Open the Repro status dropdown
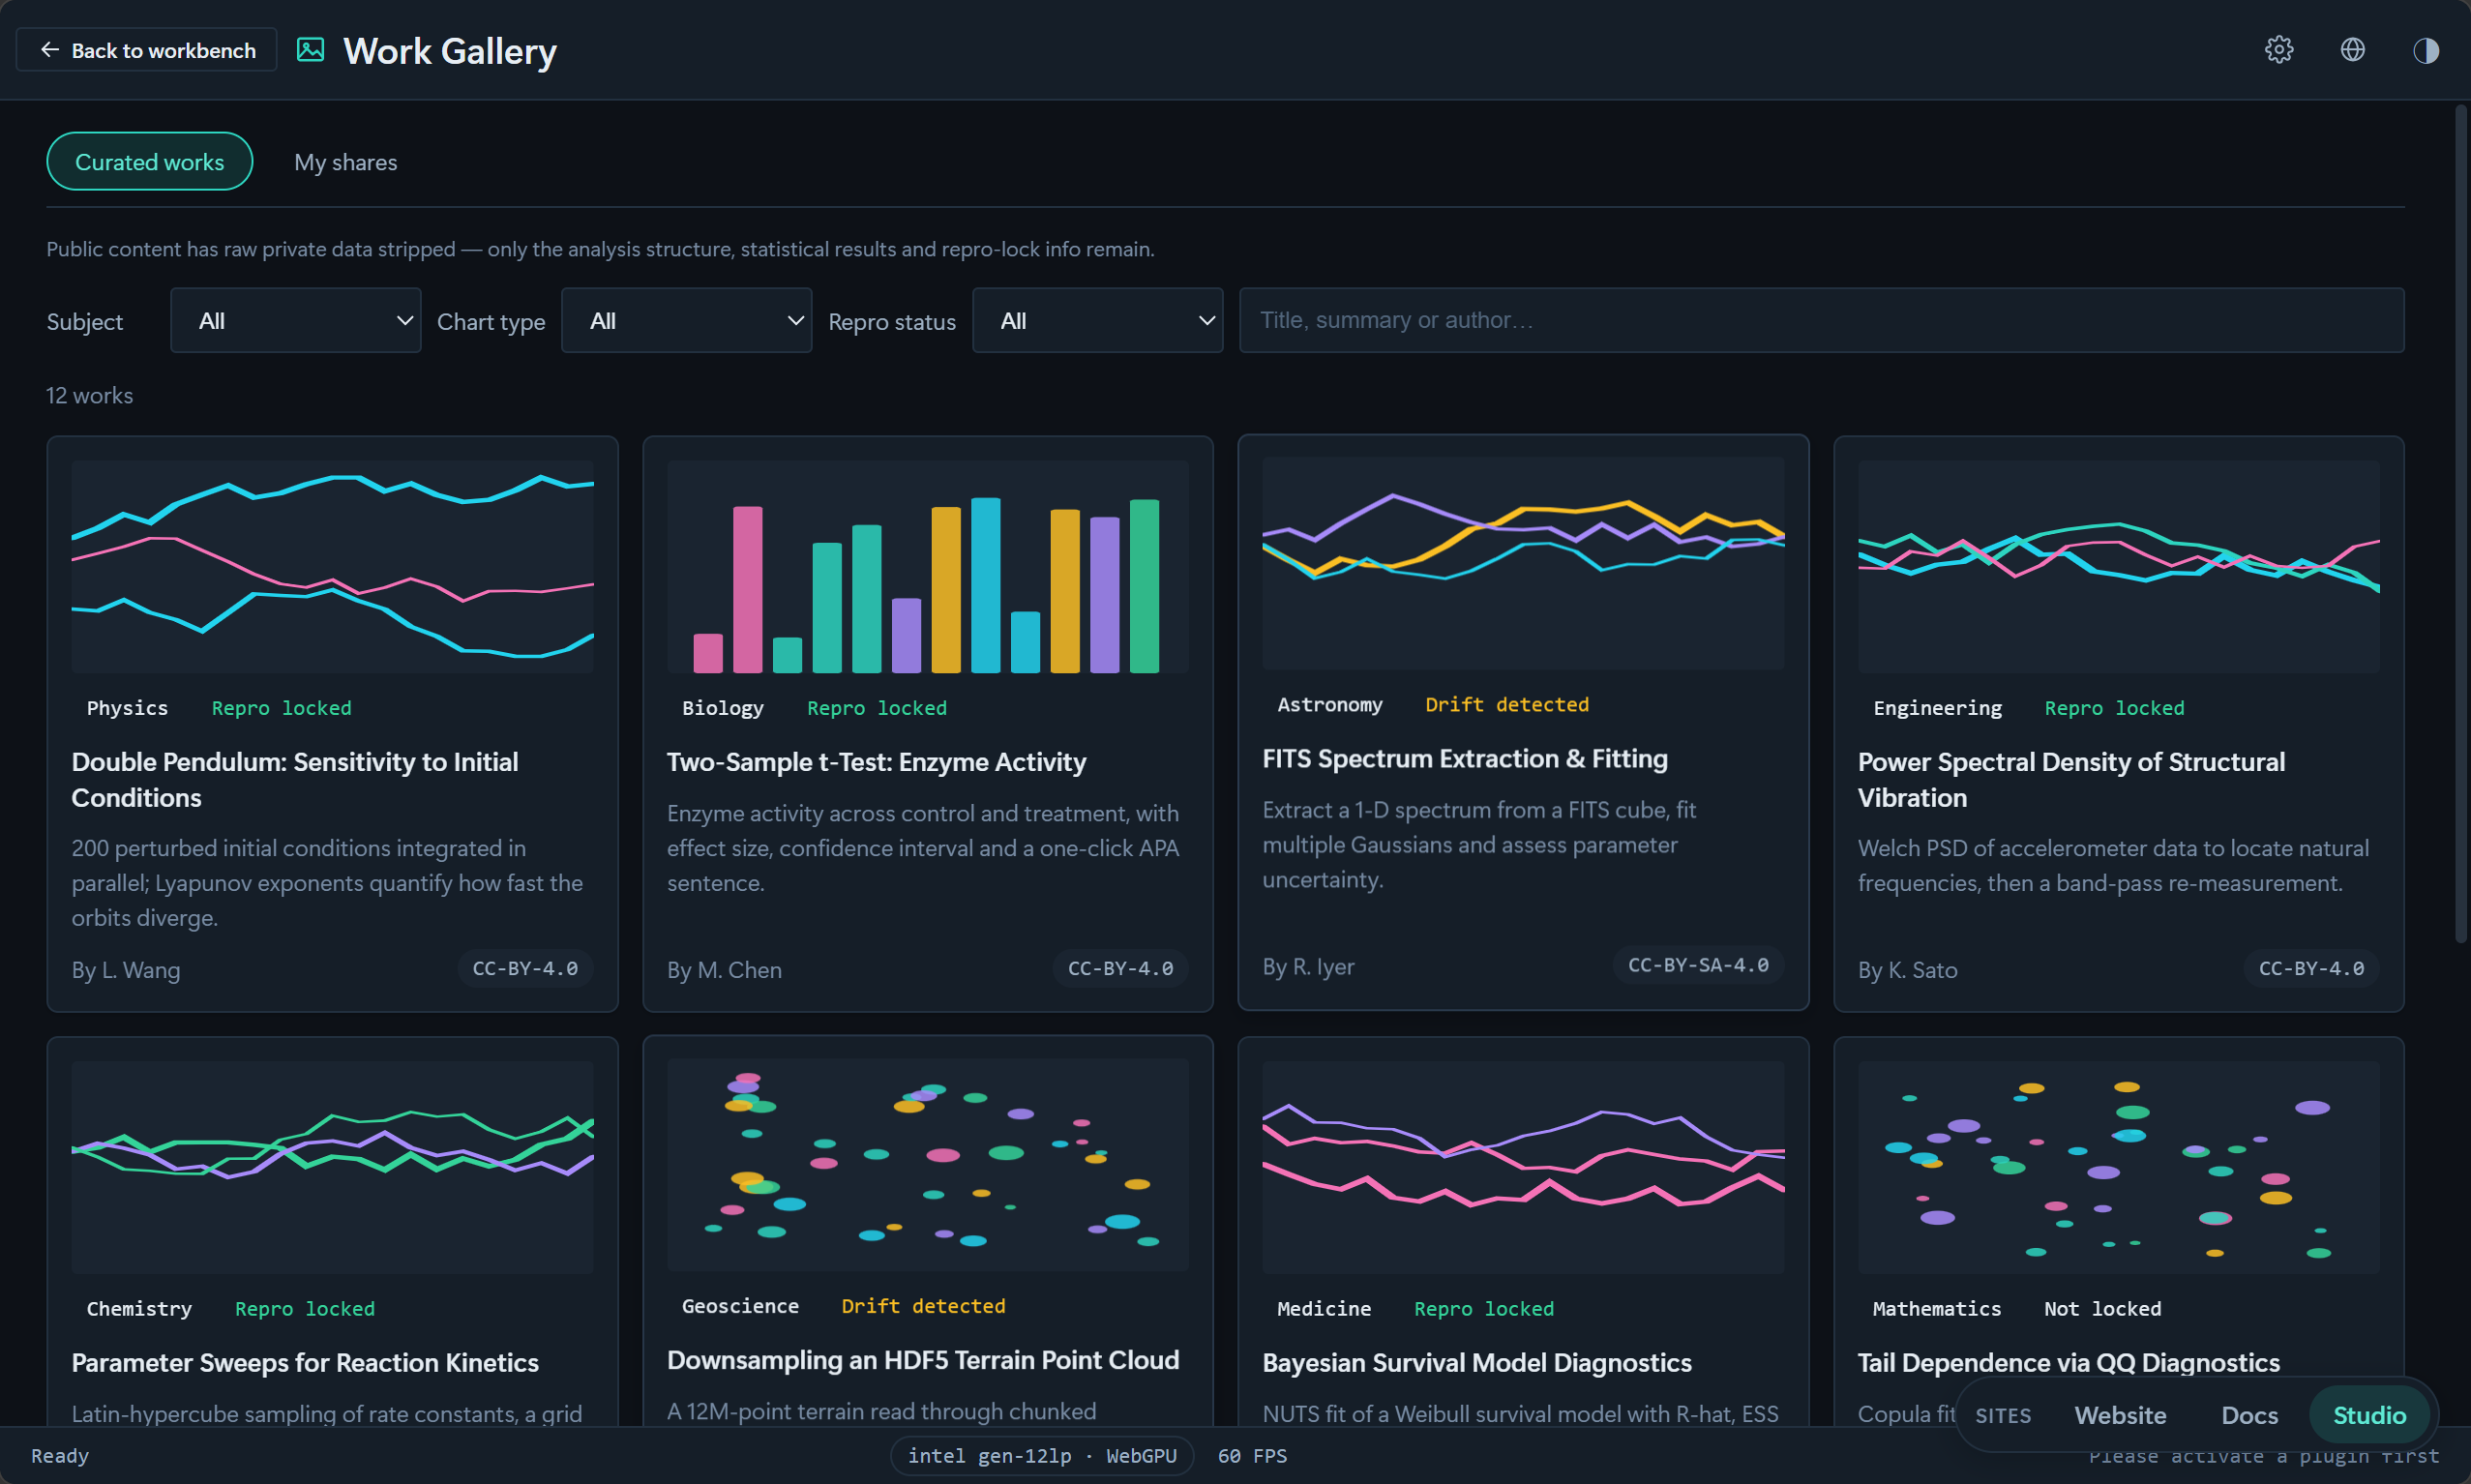 pos(1097,321)
